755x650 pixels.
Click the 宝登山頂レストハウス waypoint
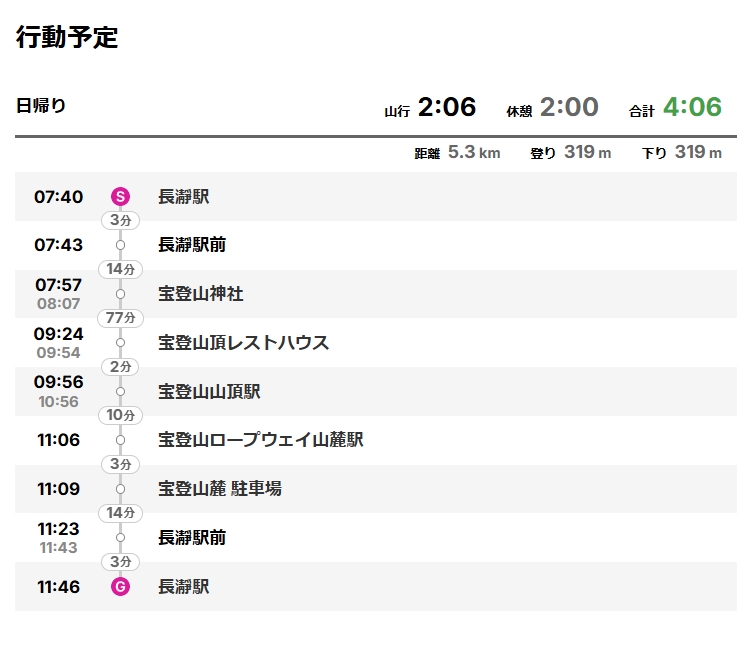pos(243,343)
